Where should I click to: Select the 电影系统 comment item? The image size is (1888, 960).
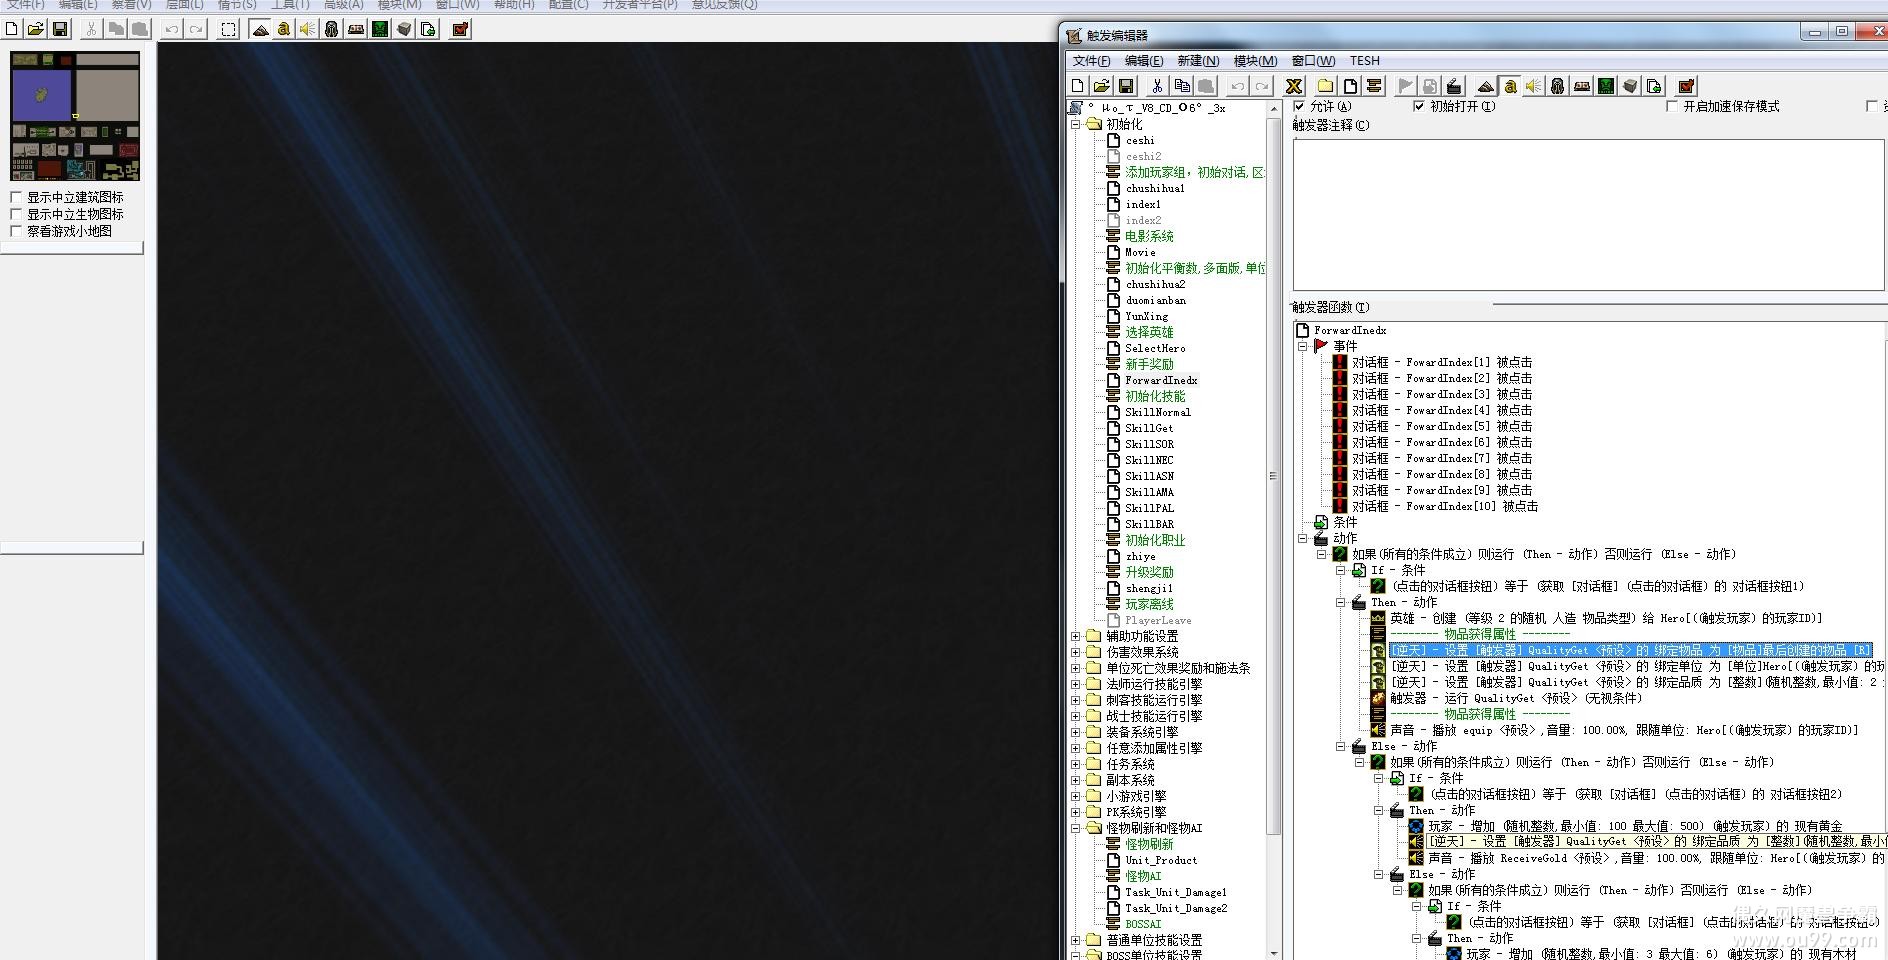pos(1149,236)
